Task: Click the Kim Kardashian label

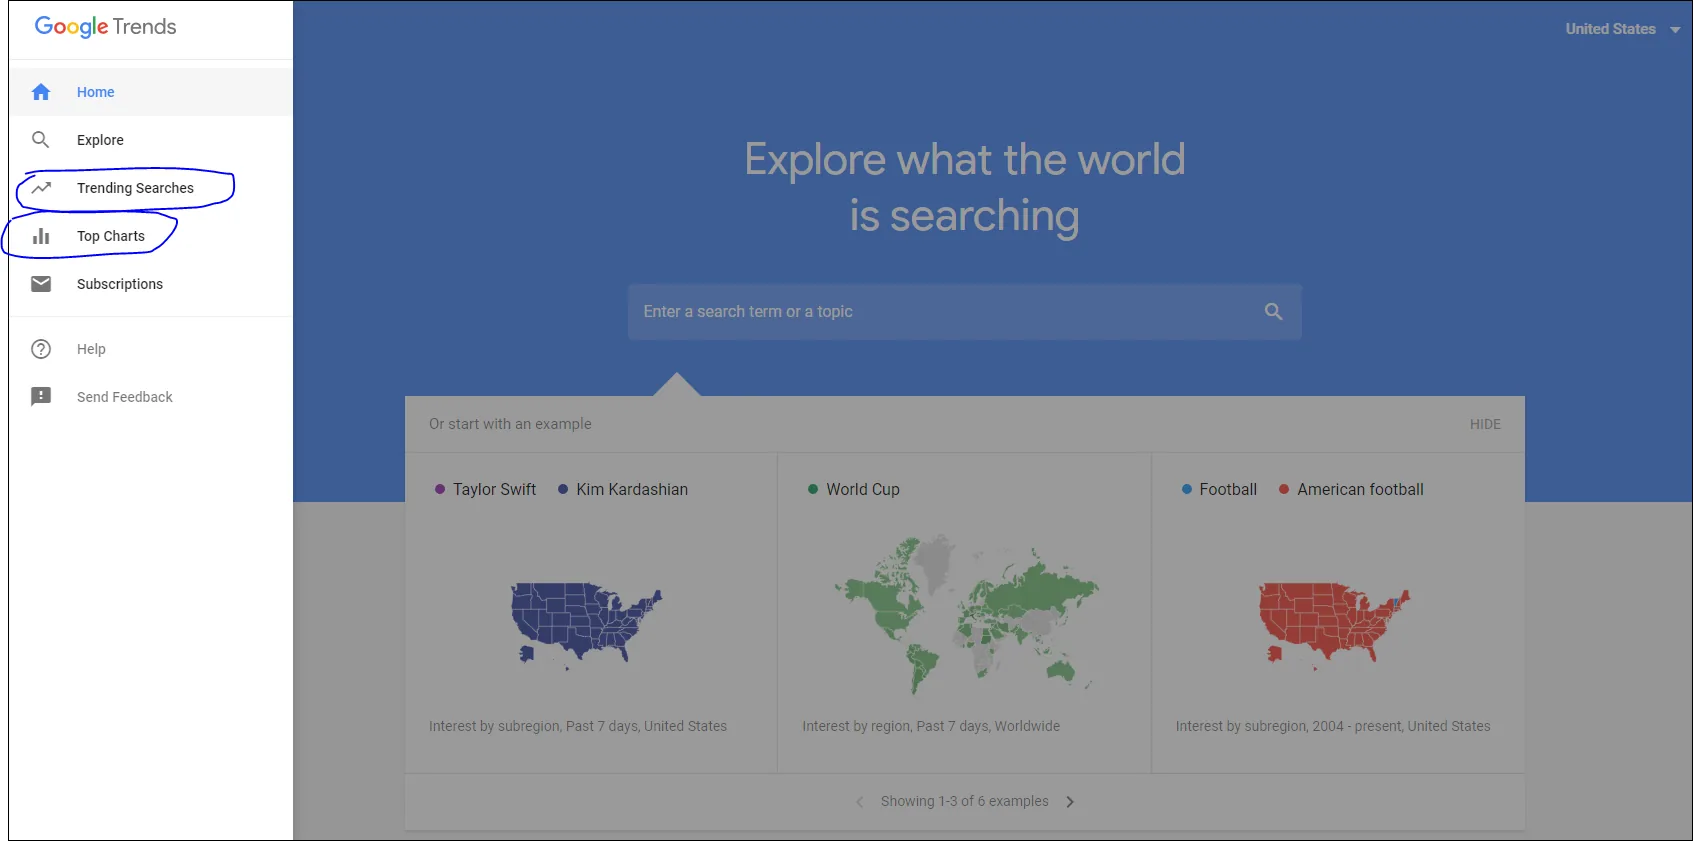Action: click(x=632, y=489)
